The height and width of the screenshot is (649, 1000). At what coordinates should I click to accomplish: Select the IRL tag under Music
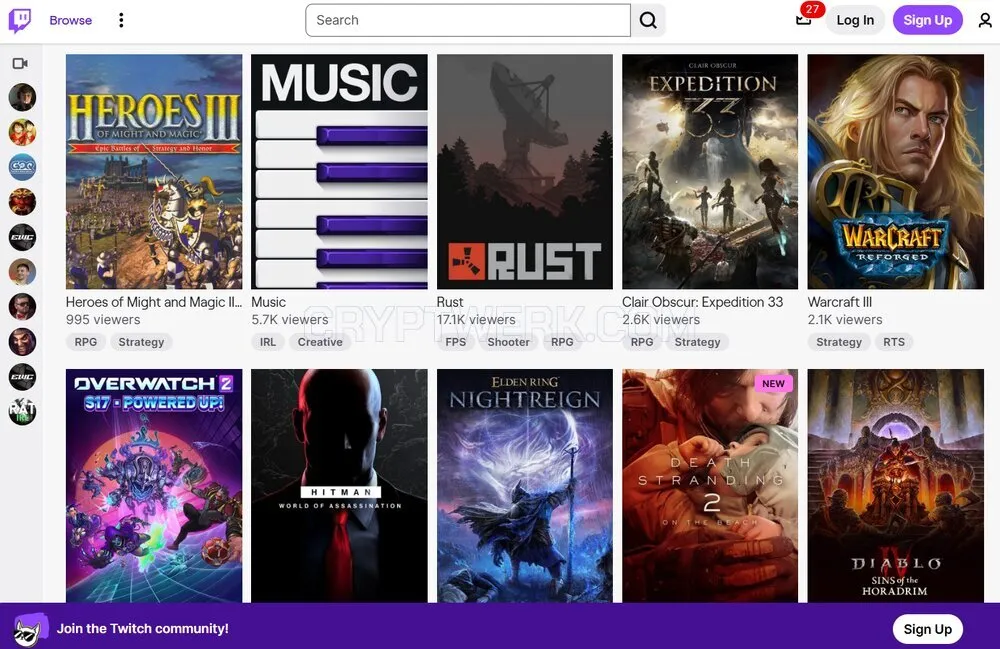click(x=268, y=342)
